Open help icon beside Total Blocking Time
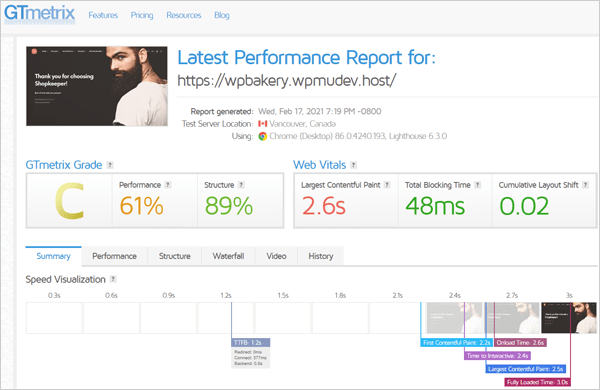 [478, 185]
